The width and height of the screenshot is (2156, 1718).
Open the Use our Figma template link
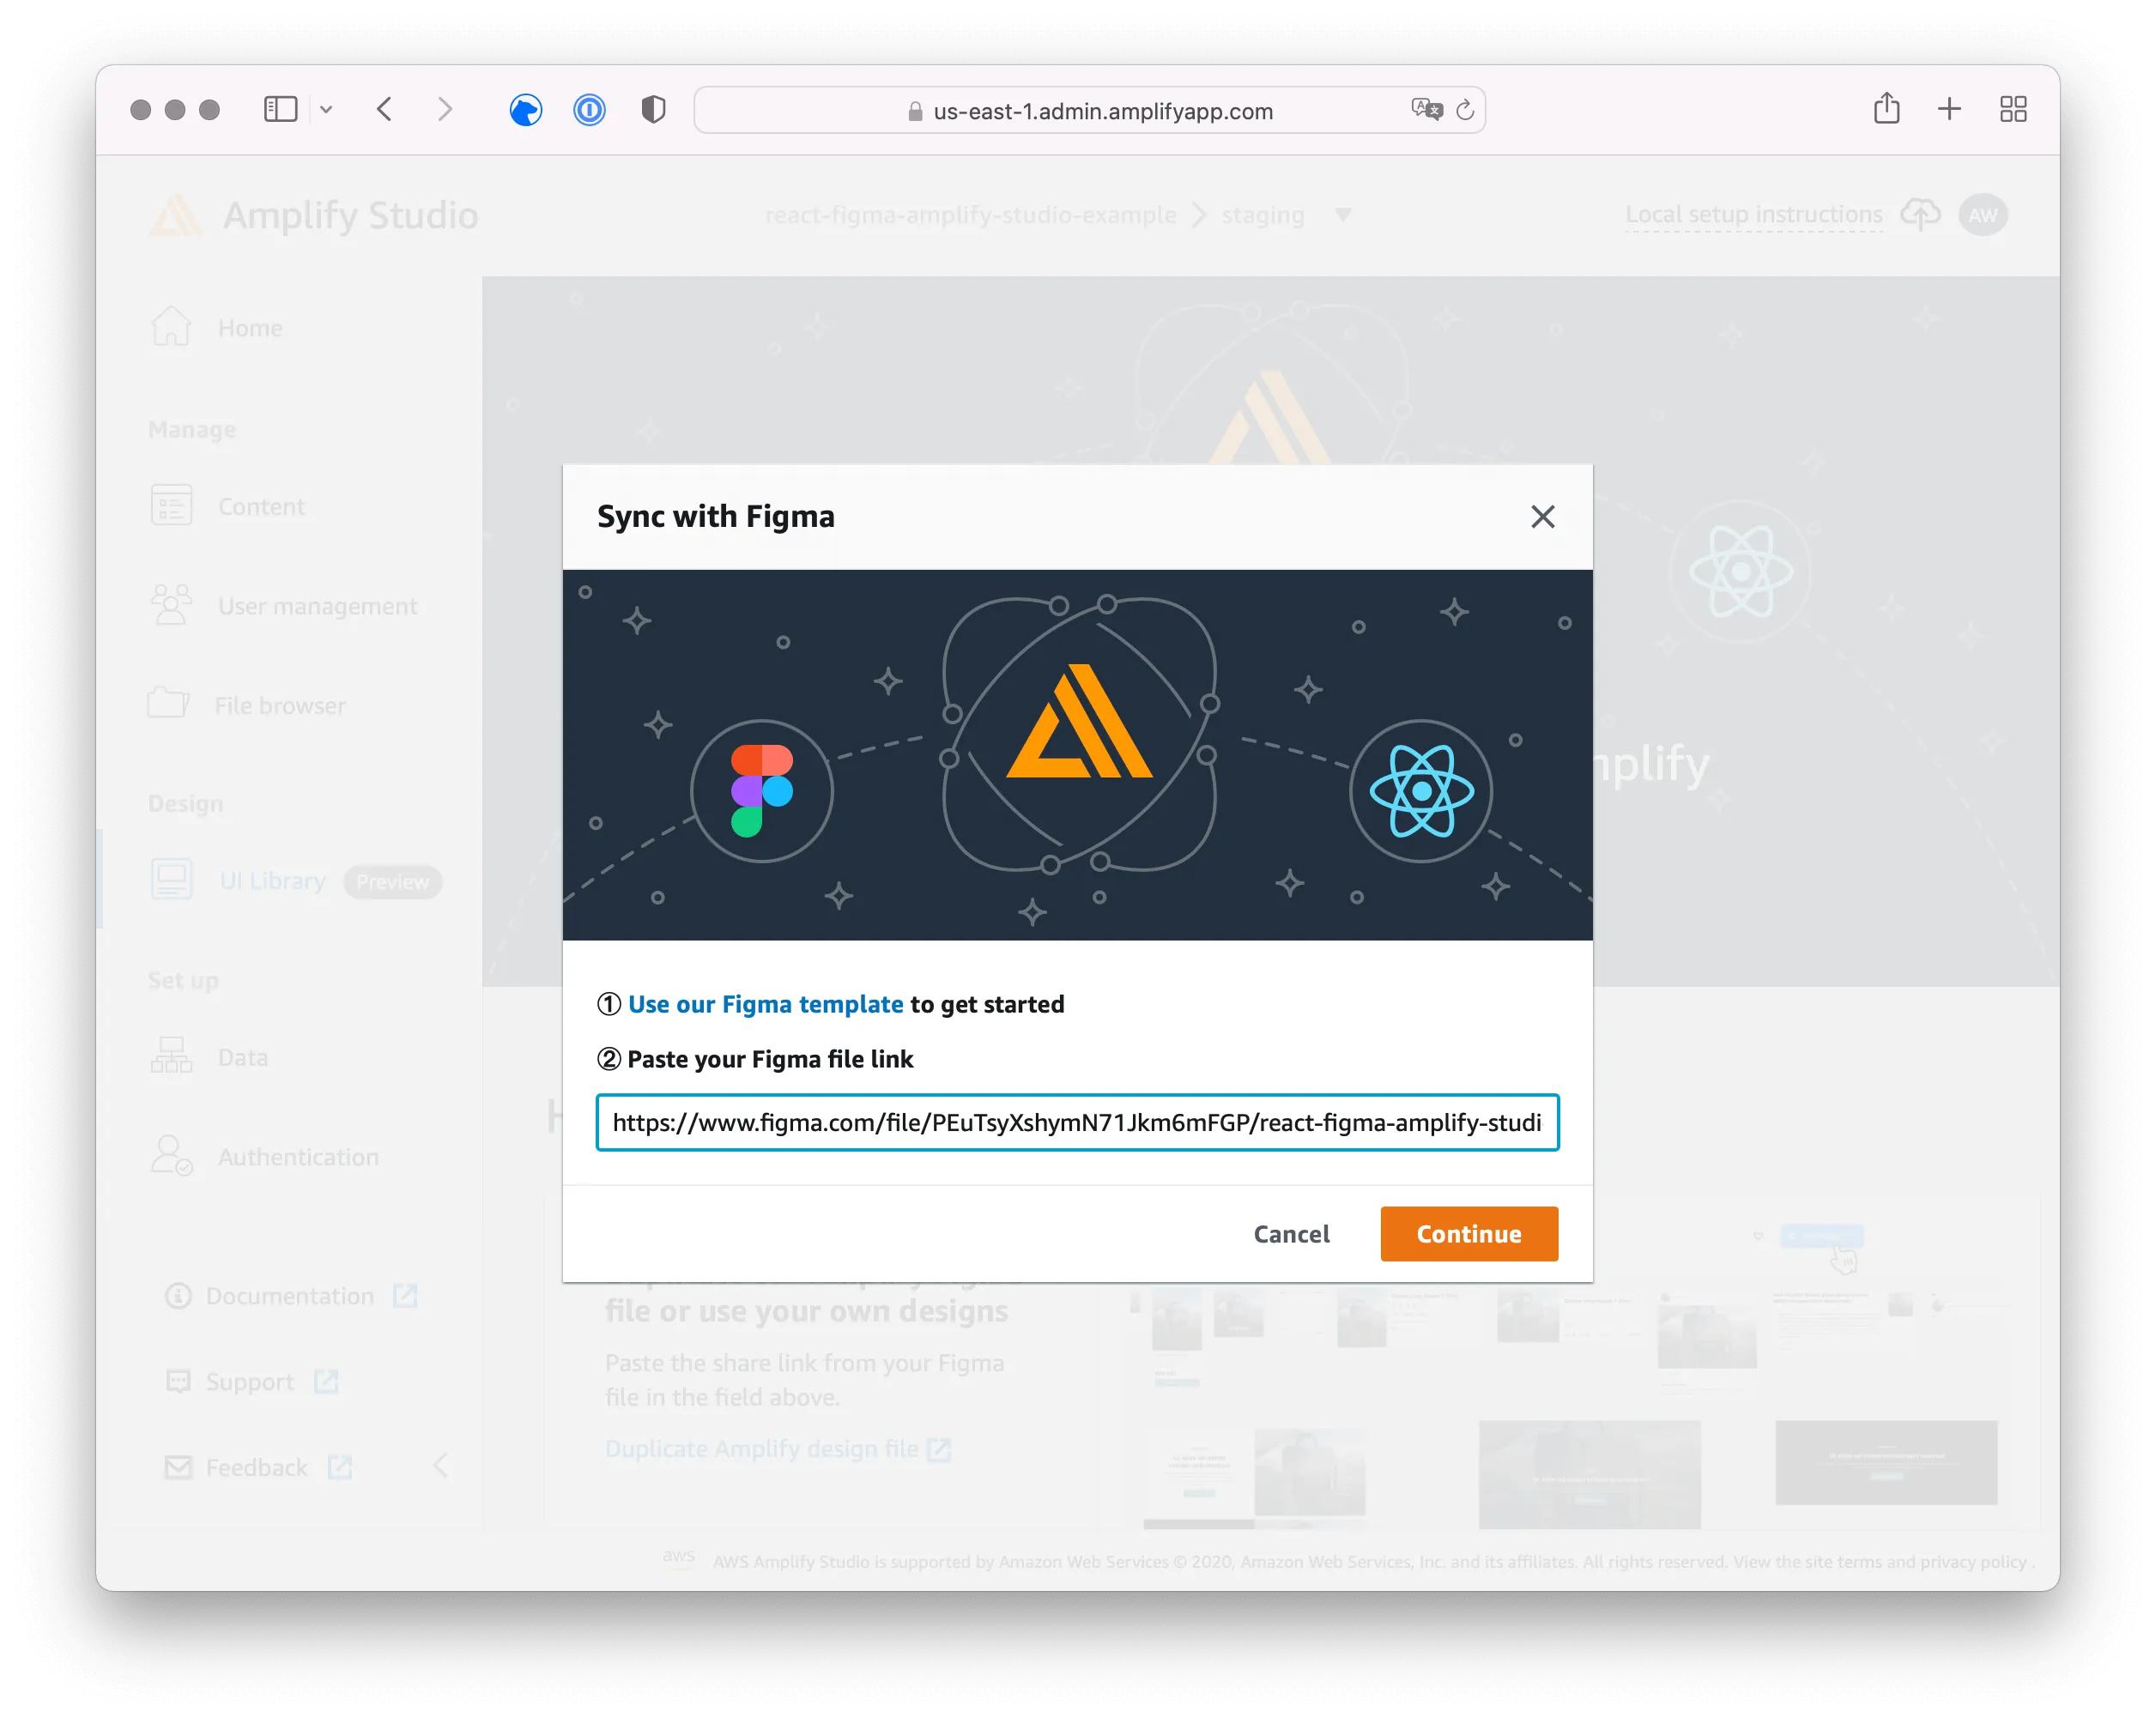(x=765, y=1004)
